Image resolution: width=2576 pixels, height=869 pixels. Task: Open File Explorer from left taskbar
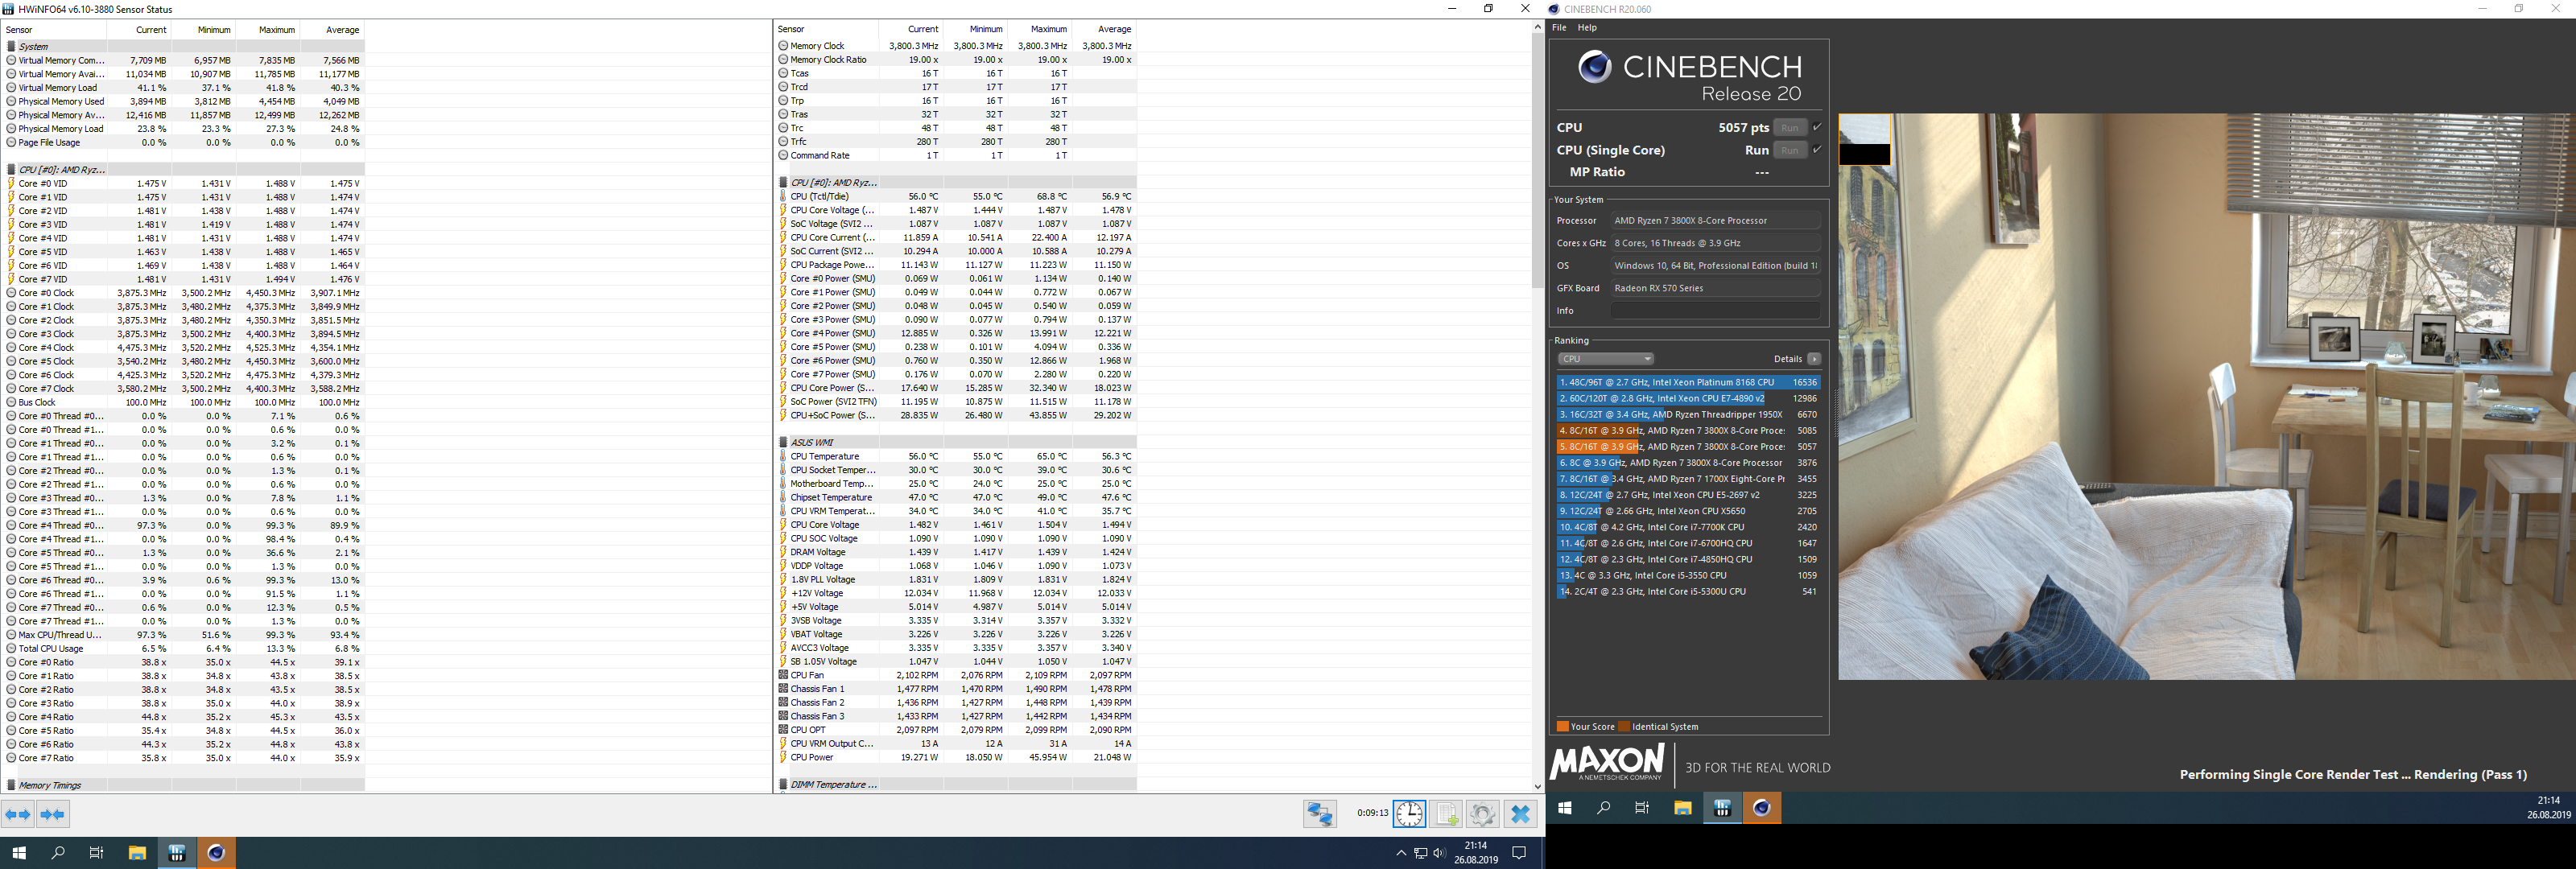(137, 853)
